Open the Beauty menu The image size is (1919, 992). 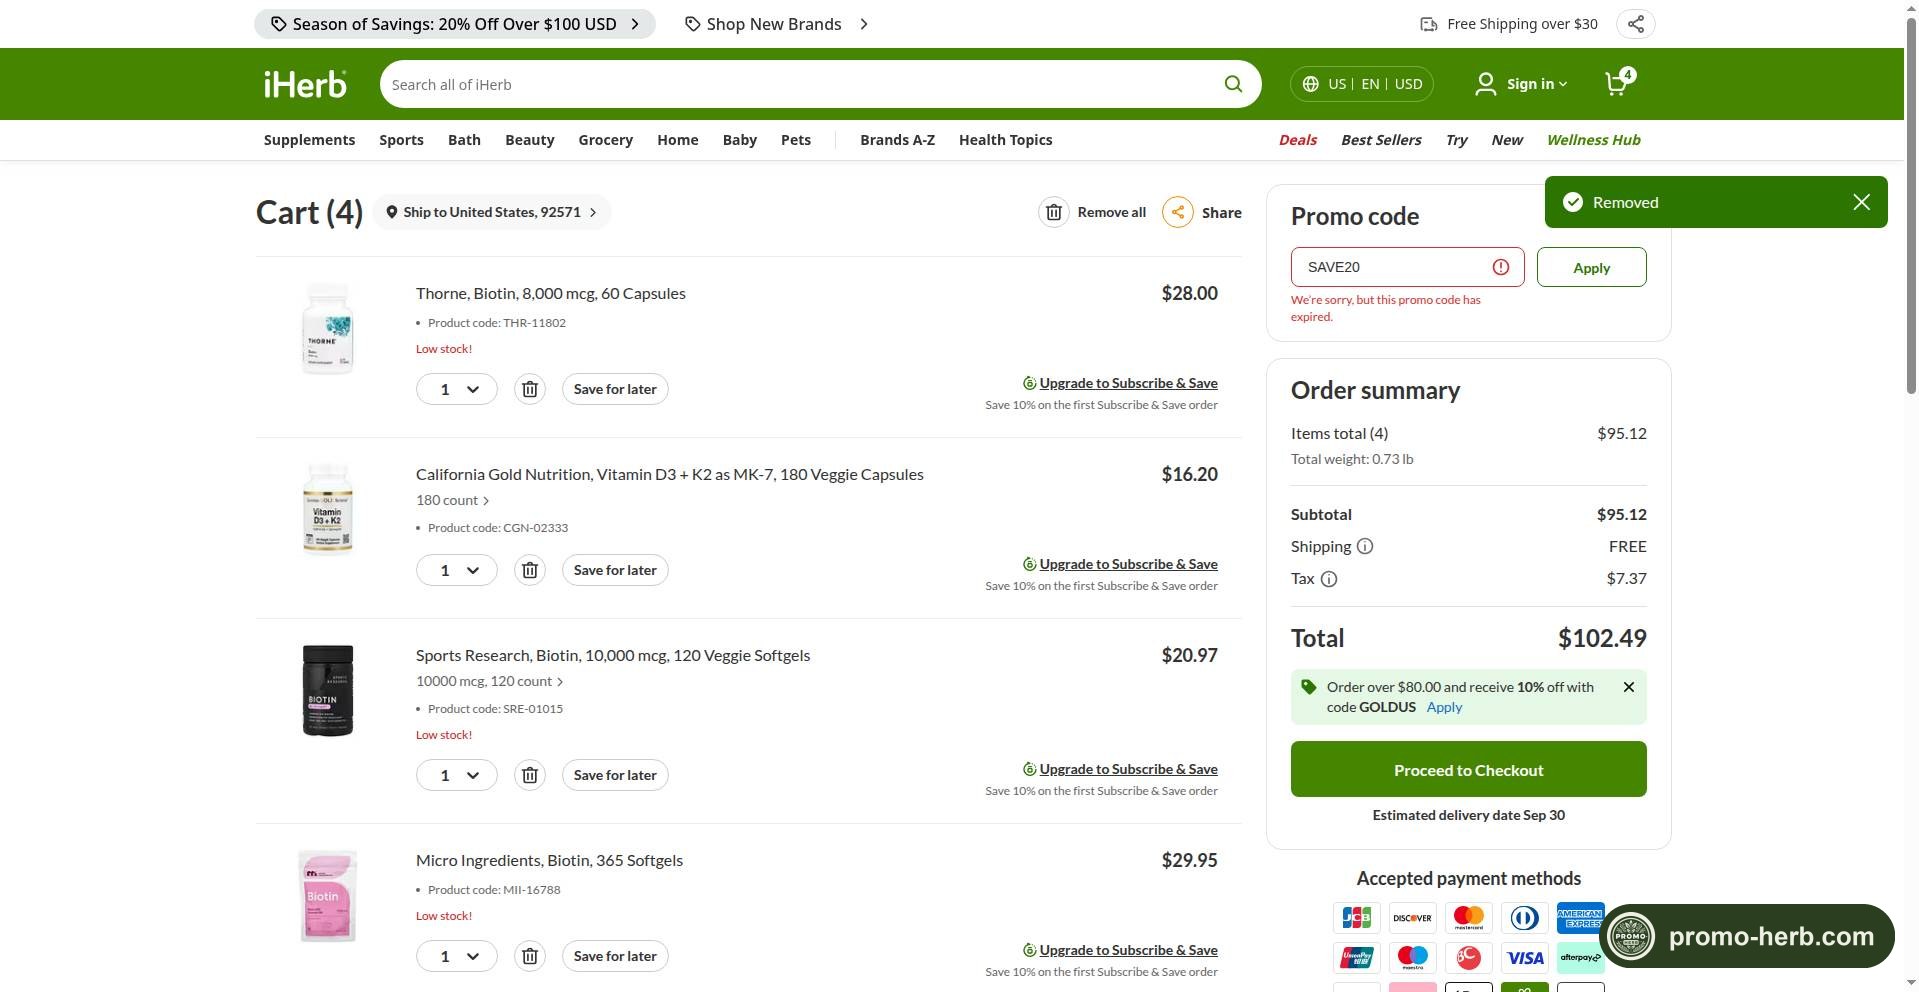pos(529,140)
